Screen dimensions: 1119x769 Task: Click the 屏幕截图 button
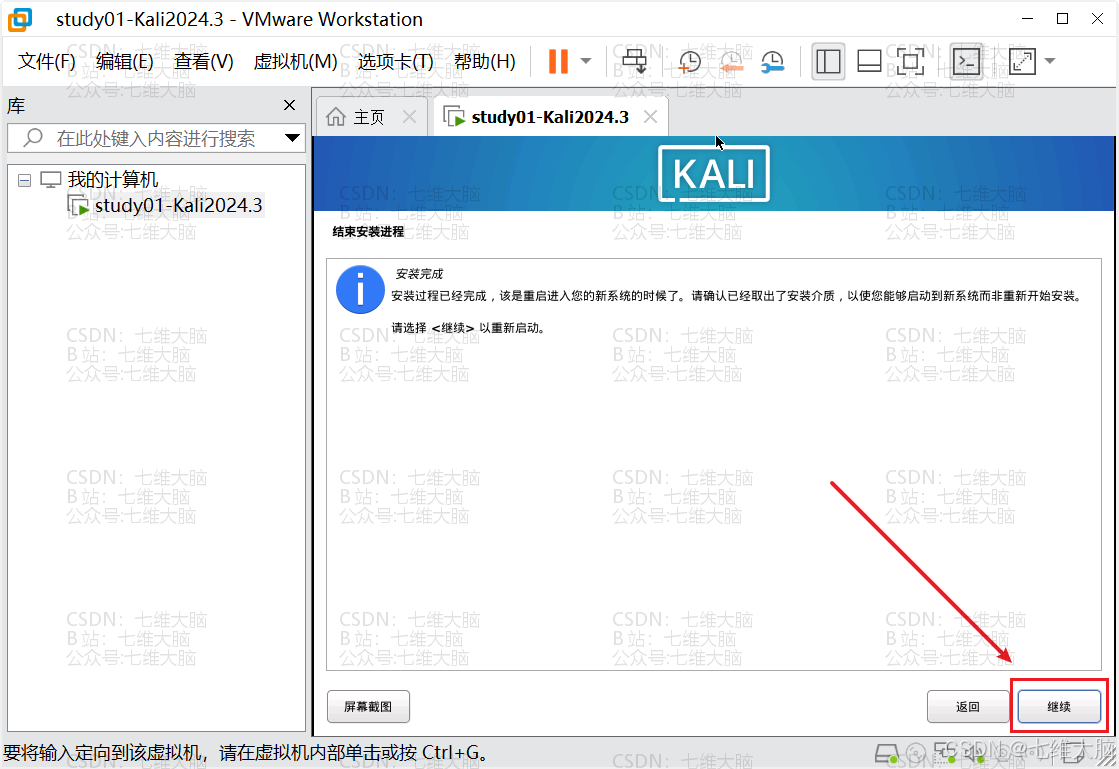368,707
